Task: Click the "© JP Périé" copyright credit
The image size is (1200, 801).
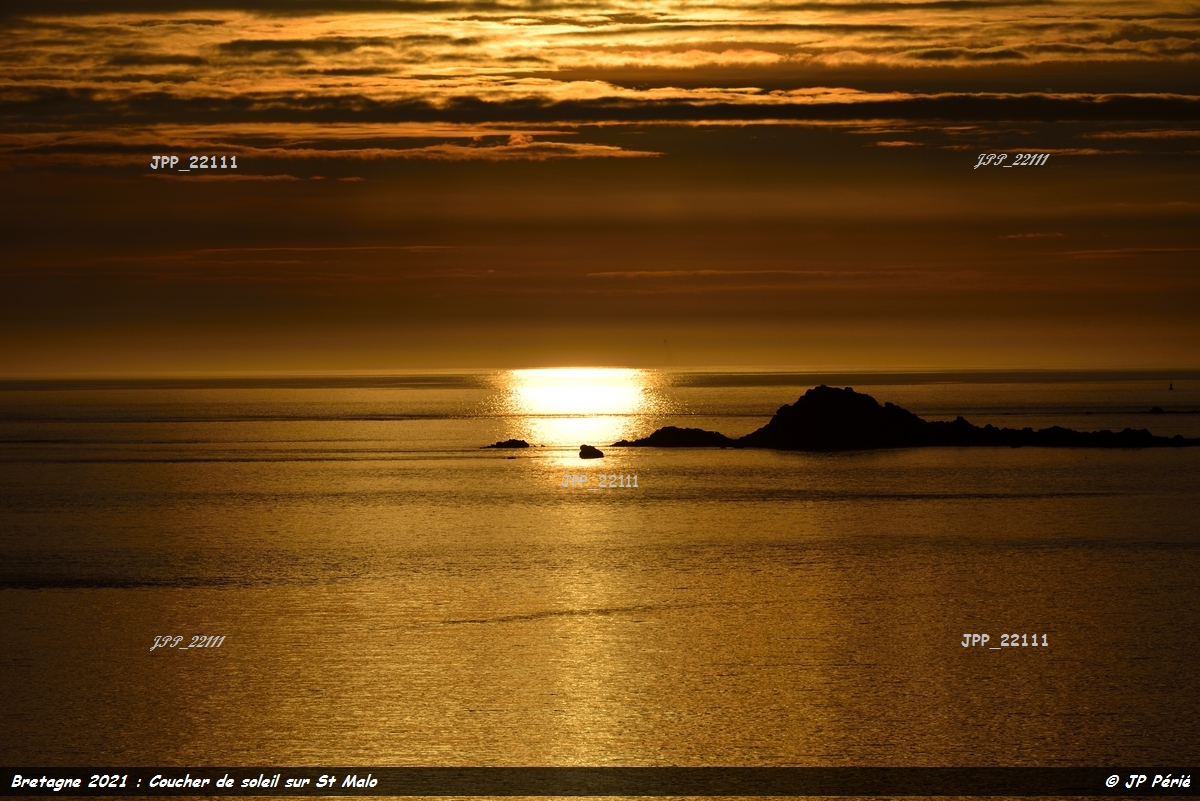Action: (1148, 781)
